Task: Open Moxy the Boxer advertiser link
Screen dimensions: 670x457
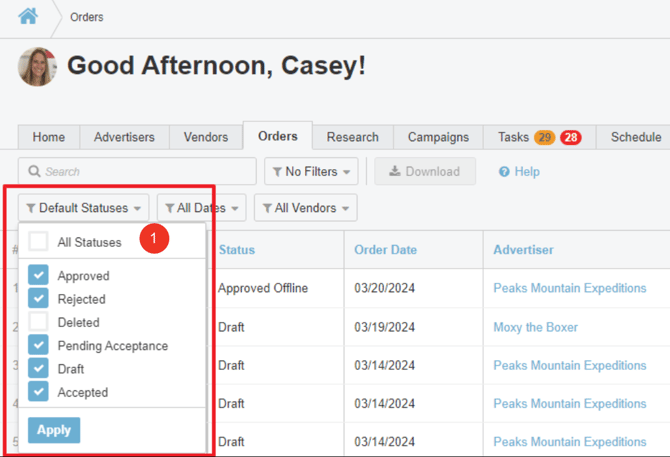Action: click(535, 327)
